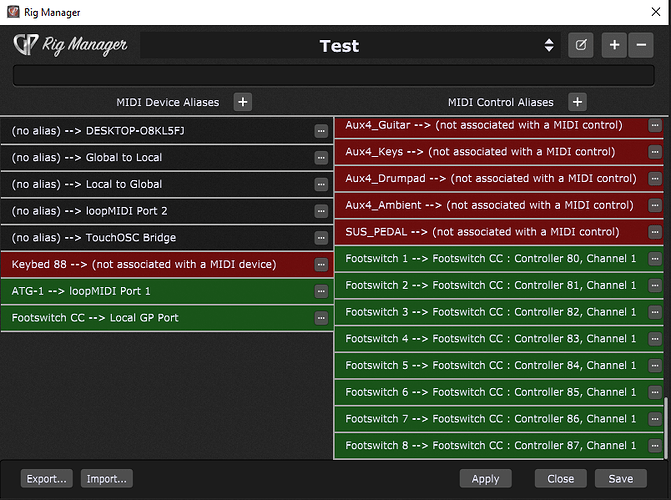Select the loopMIDI Port 2 device row
671x500 pixels.
[160, 211]
